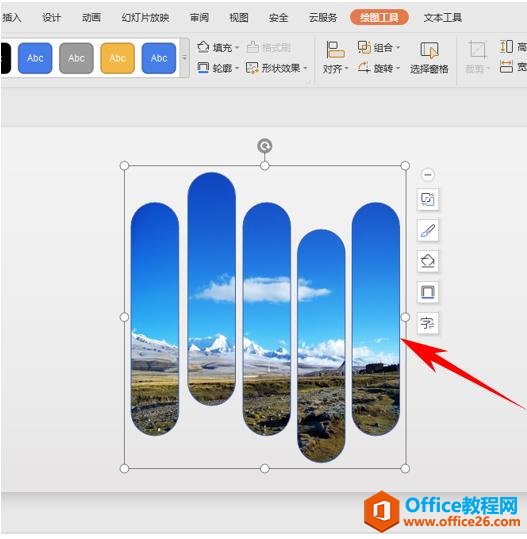The height and width of the screenshot is (539, 527).
Task: Select the fourth, lowest picture strip
Action: pos(321,346)
